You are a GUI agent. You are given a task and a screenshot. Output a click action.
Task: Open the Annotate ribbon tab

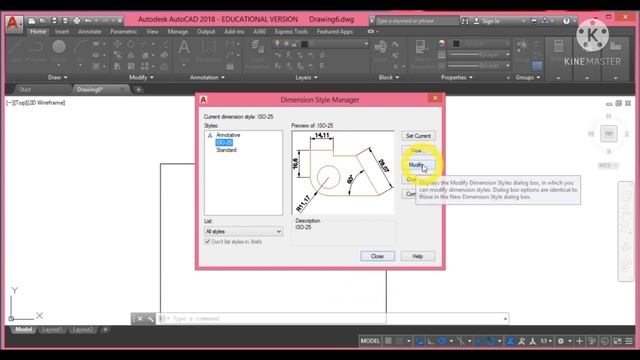89,31
